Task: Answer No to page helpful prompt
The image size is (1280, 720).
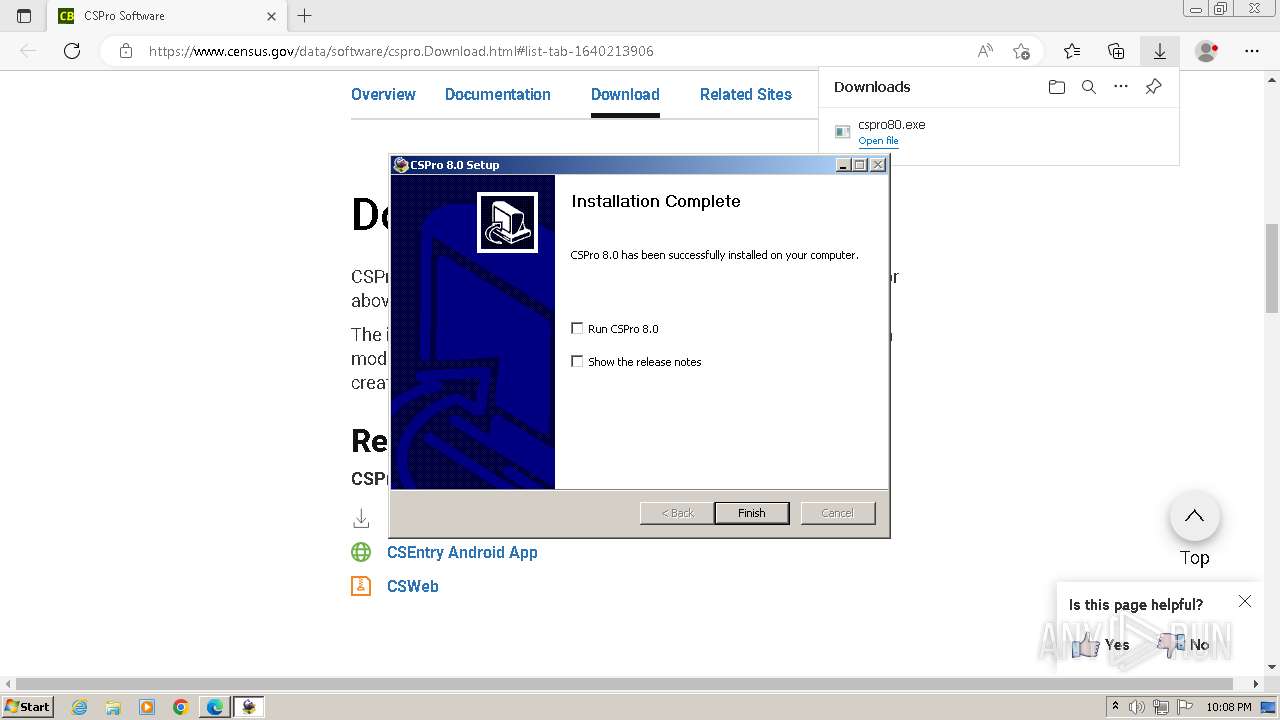Action: pos(1183,645)
